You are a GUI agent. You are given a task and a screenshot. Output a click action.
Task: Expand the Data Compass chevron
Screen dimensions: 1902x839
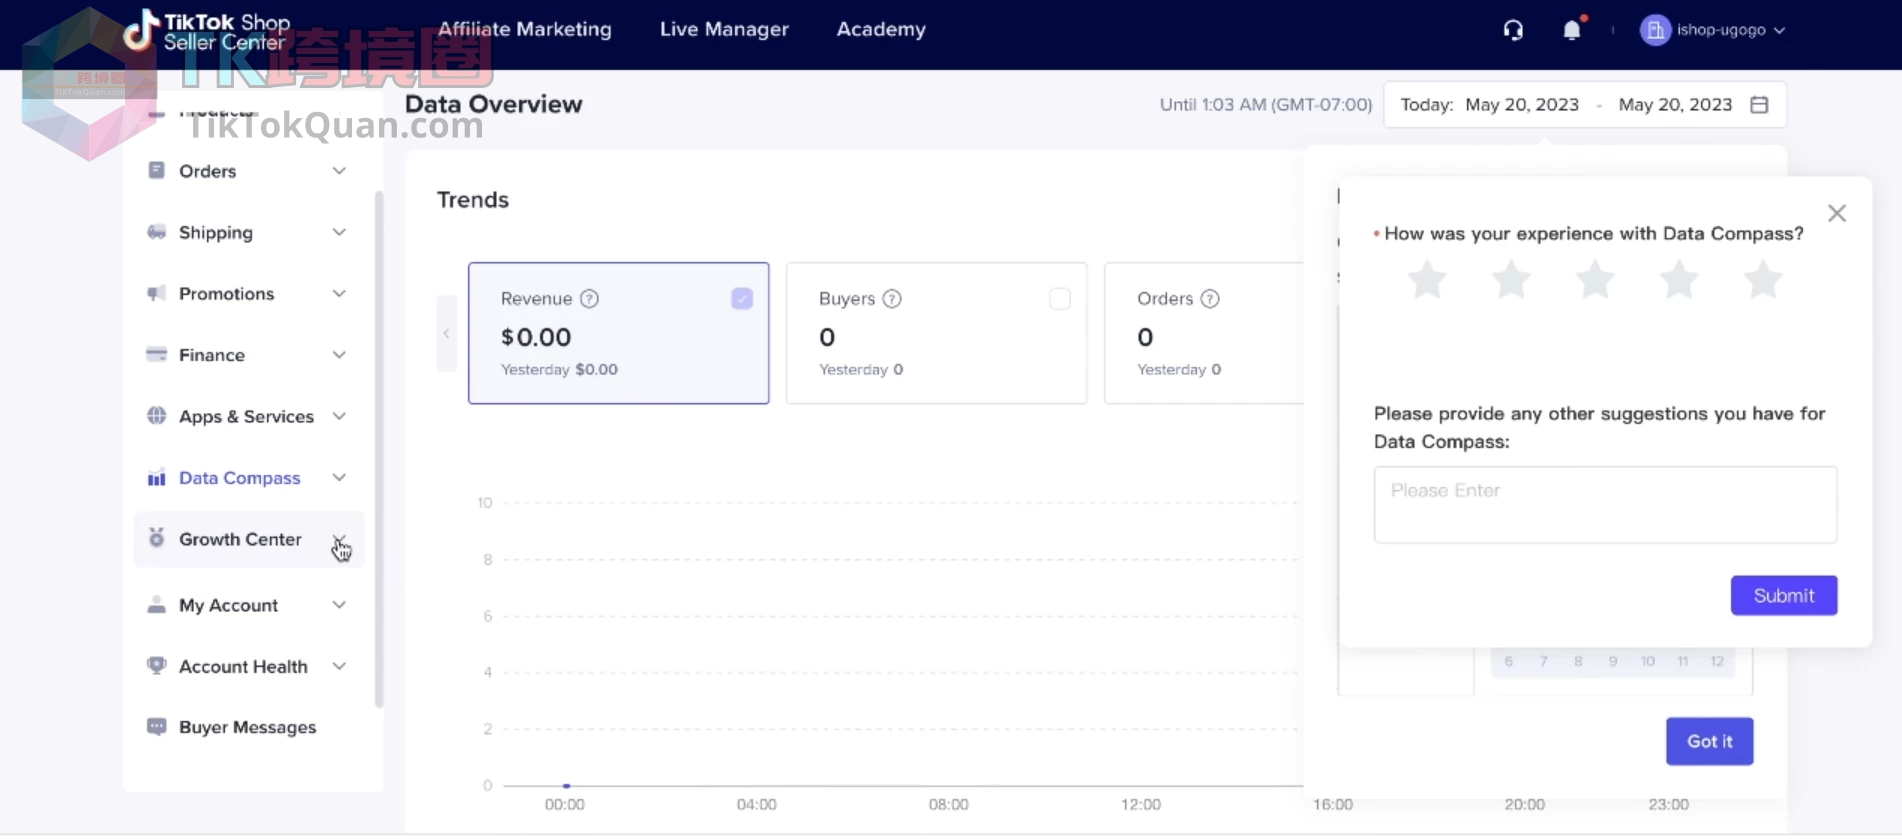(339, 477)
